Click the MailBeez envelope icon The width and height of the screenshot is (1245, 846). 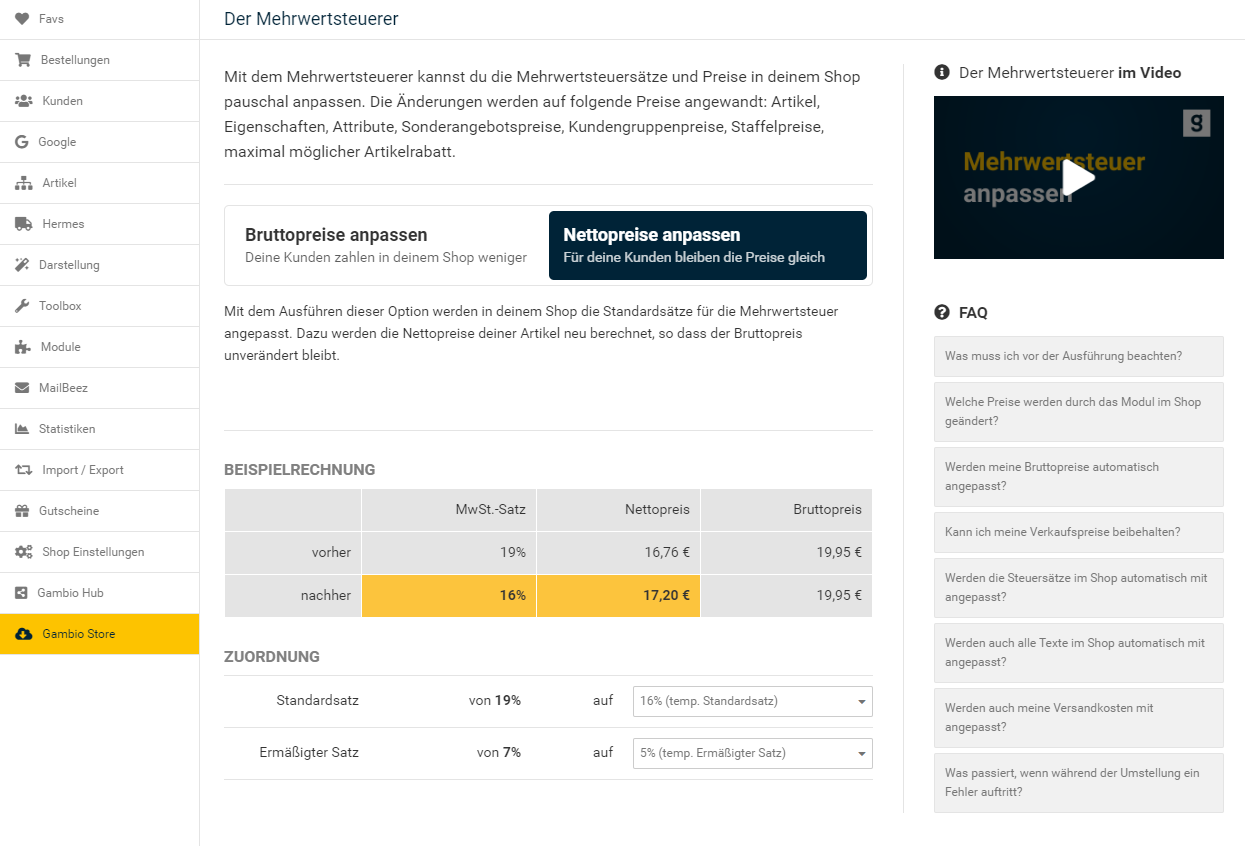pos(22,388)
